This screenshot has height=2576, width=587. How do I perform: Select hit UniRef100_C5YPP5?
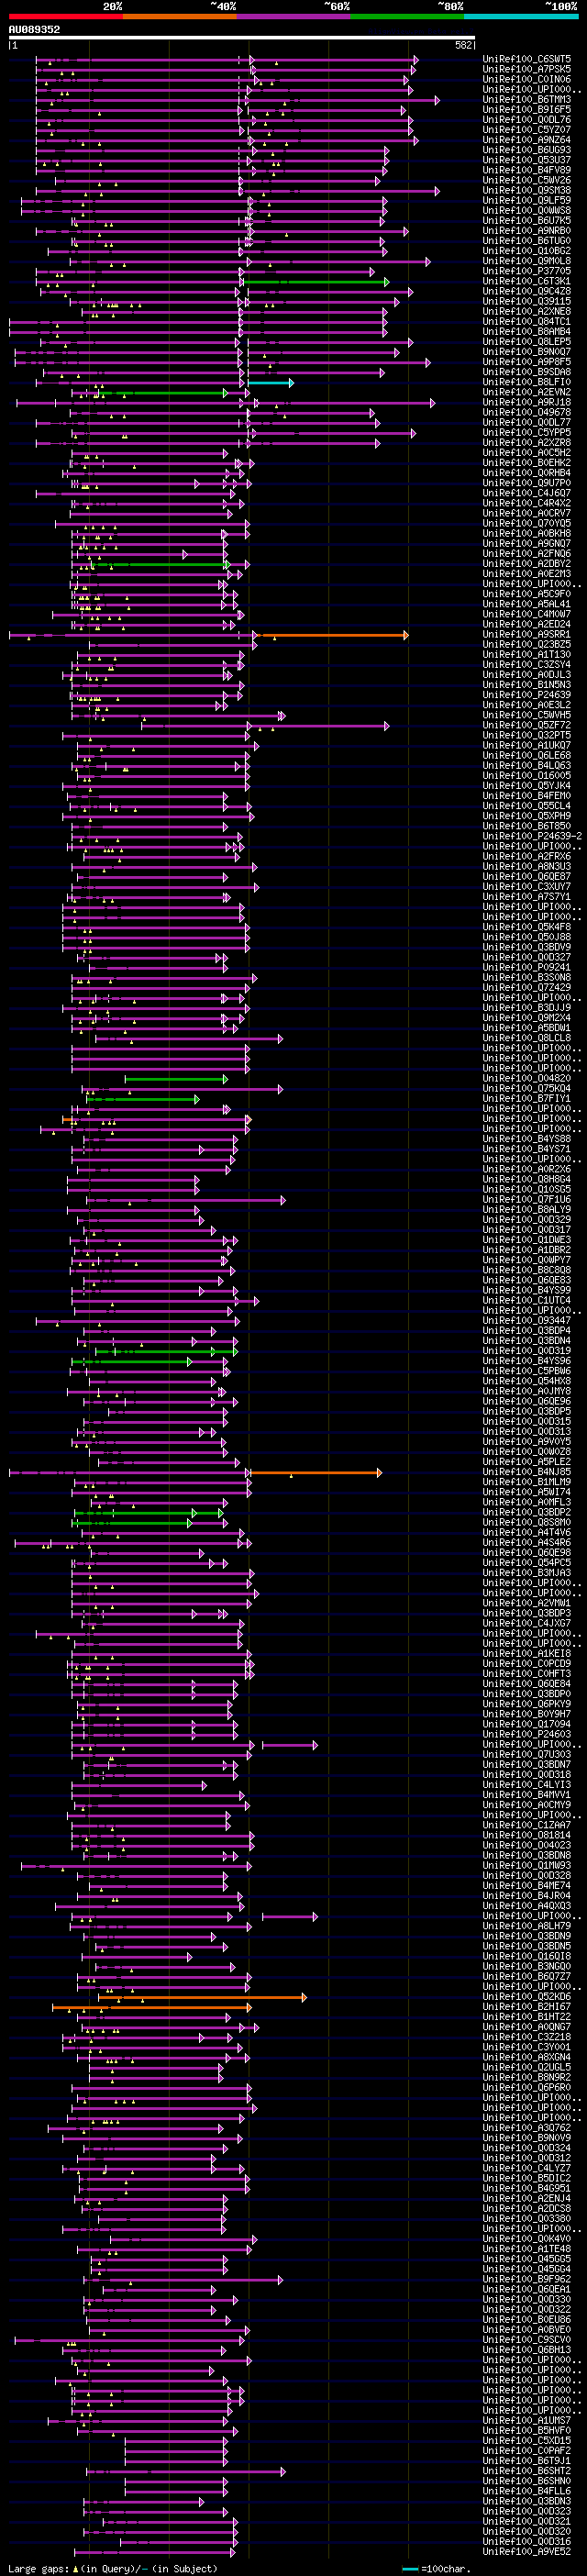(x=527, y=432)
